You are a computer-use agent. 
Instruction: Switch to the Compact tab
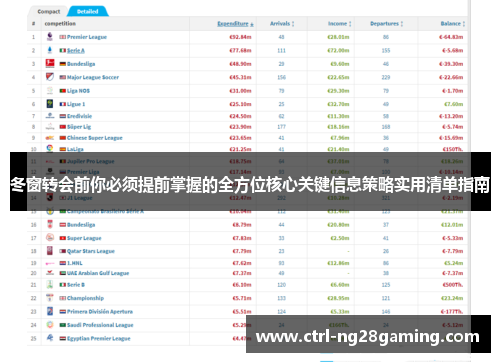(x=49, y=11)
